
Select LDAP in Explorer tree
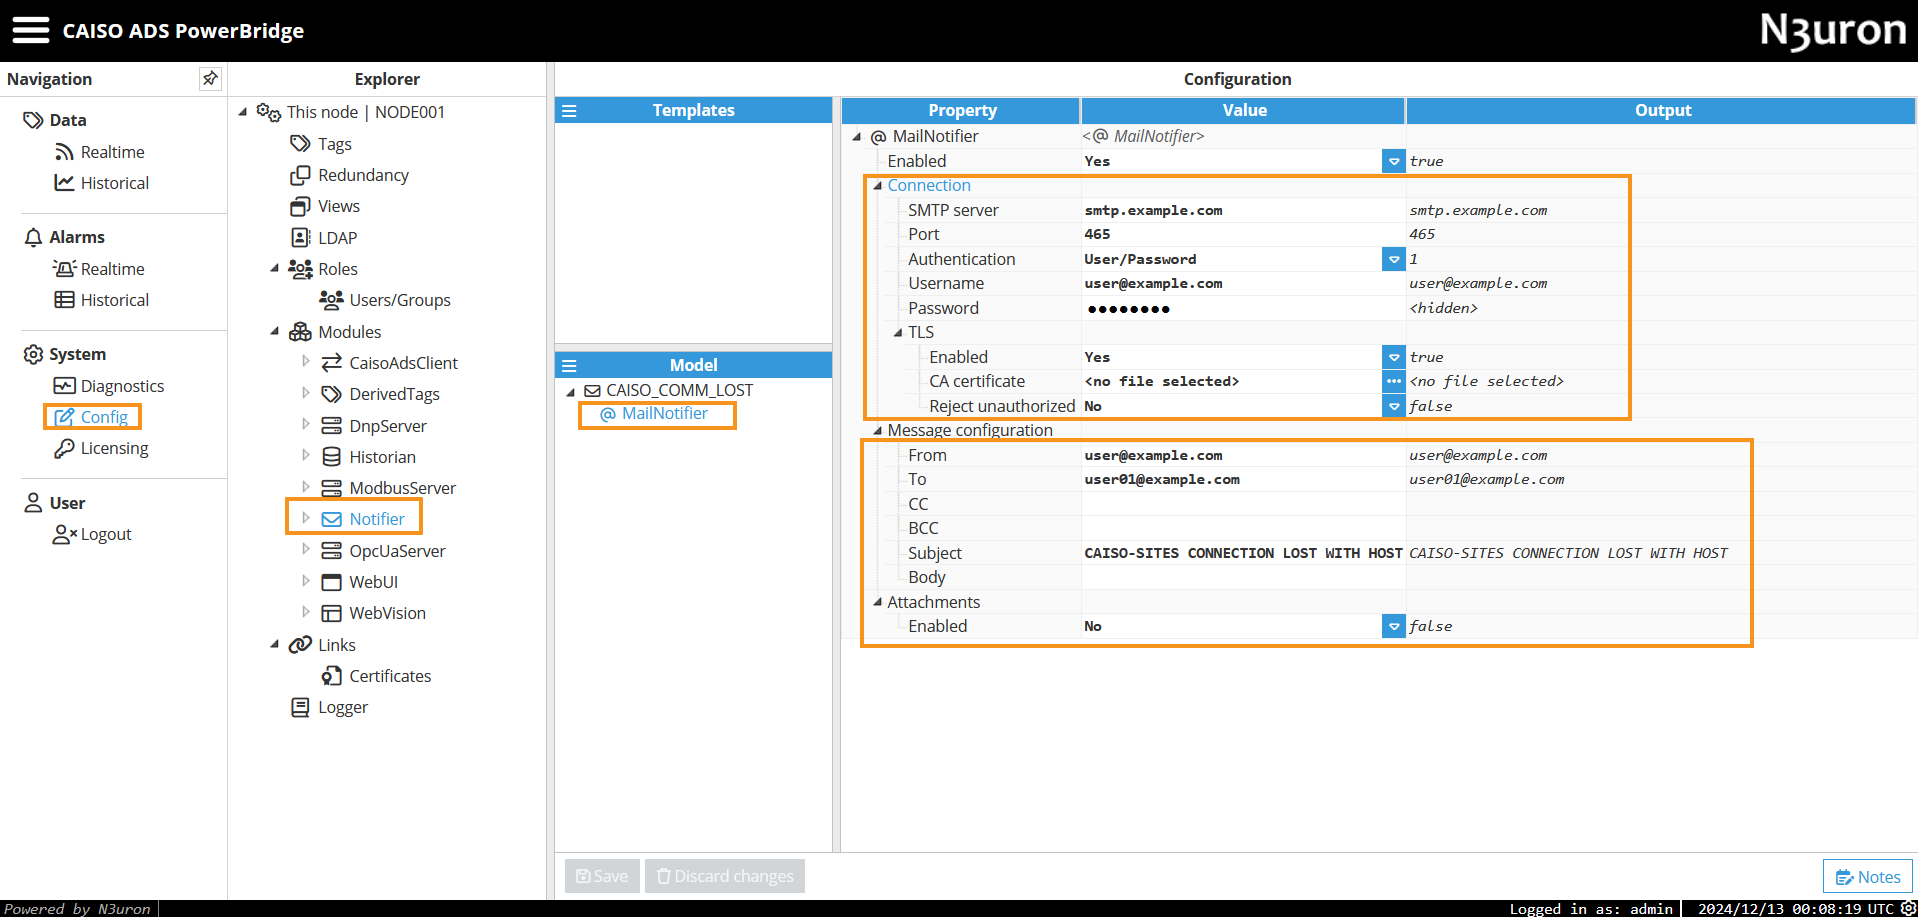[x=324, y=238]
